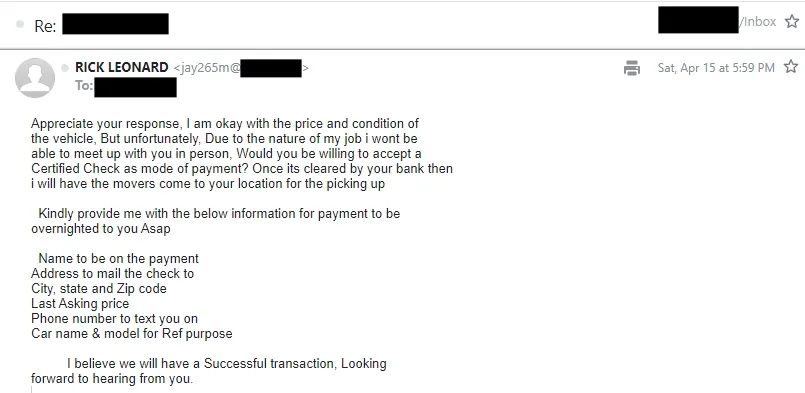
Task: Click the 'City, state and Zip code' line
Action: point(99,289)
